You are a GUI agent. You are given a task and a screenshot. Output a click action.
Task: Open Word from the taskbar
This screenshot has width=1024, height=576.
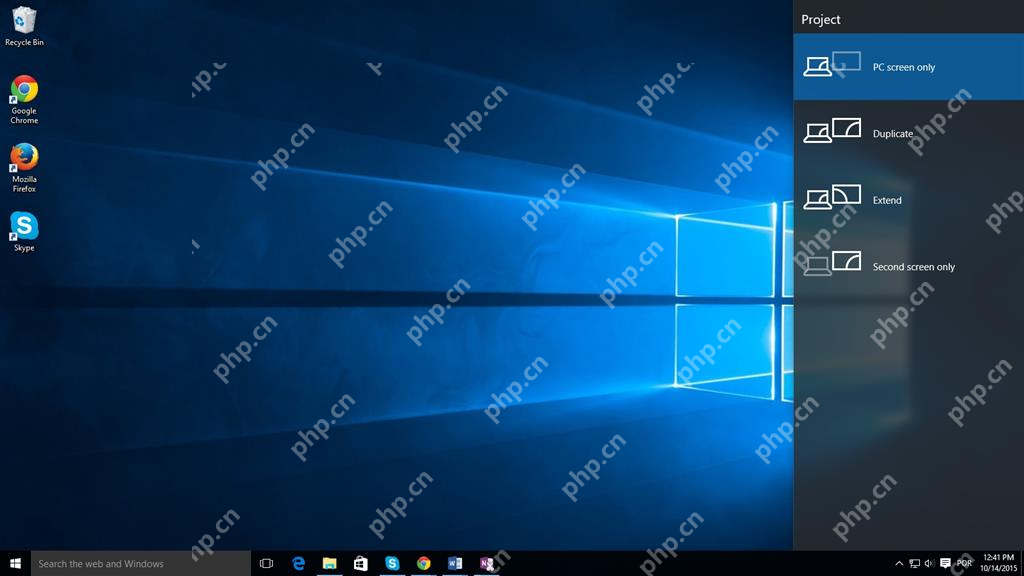pyautogui.click(x=455, y=563)
